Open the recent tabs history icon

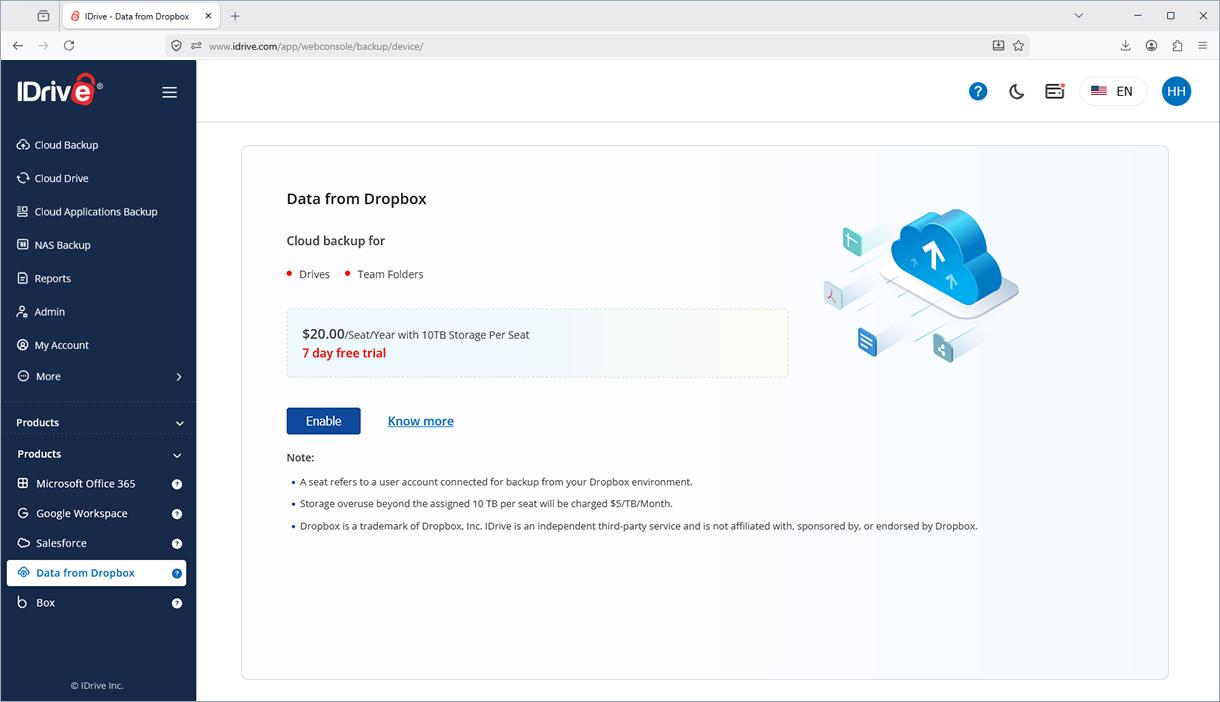[43, 16]
